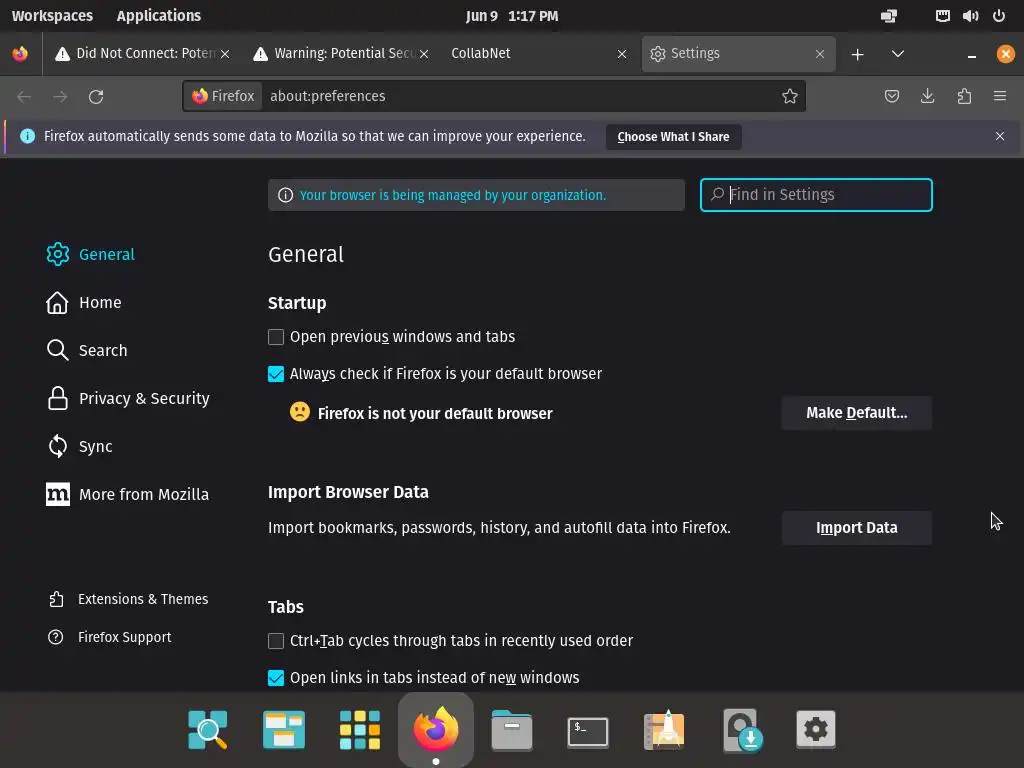Click the Make Default button
The height and width of the screenshot is (768, 1024).
click(x=856, y=413)
